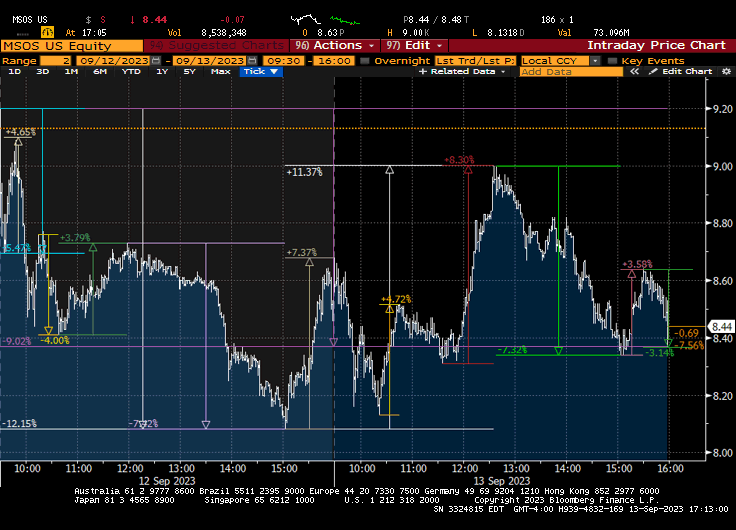Viewport: 736px width, 530px height.
Task: Click the 09:30 start time field
Action: pos(284,61)
